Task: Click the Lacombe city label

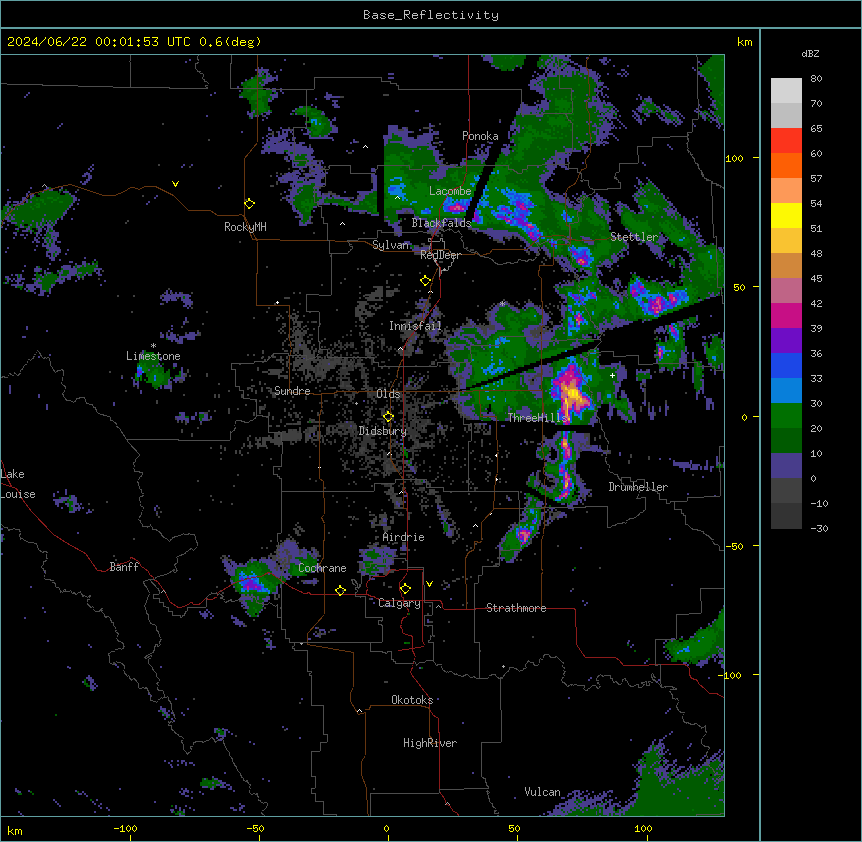Action: click(450, 191)
